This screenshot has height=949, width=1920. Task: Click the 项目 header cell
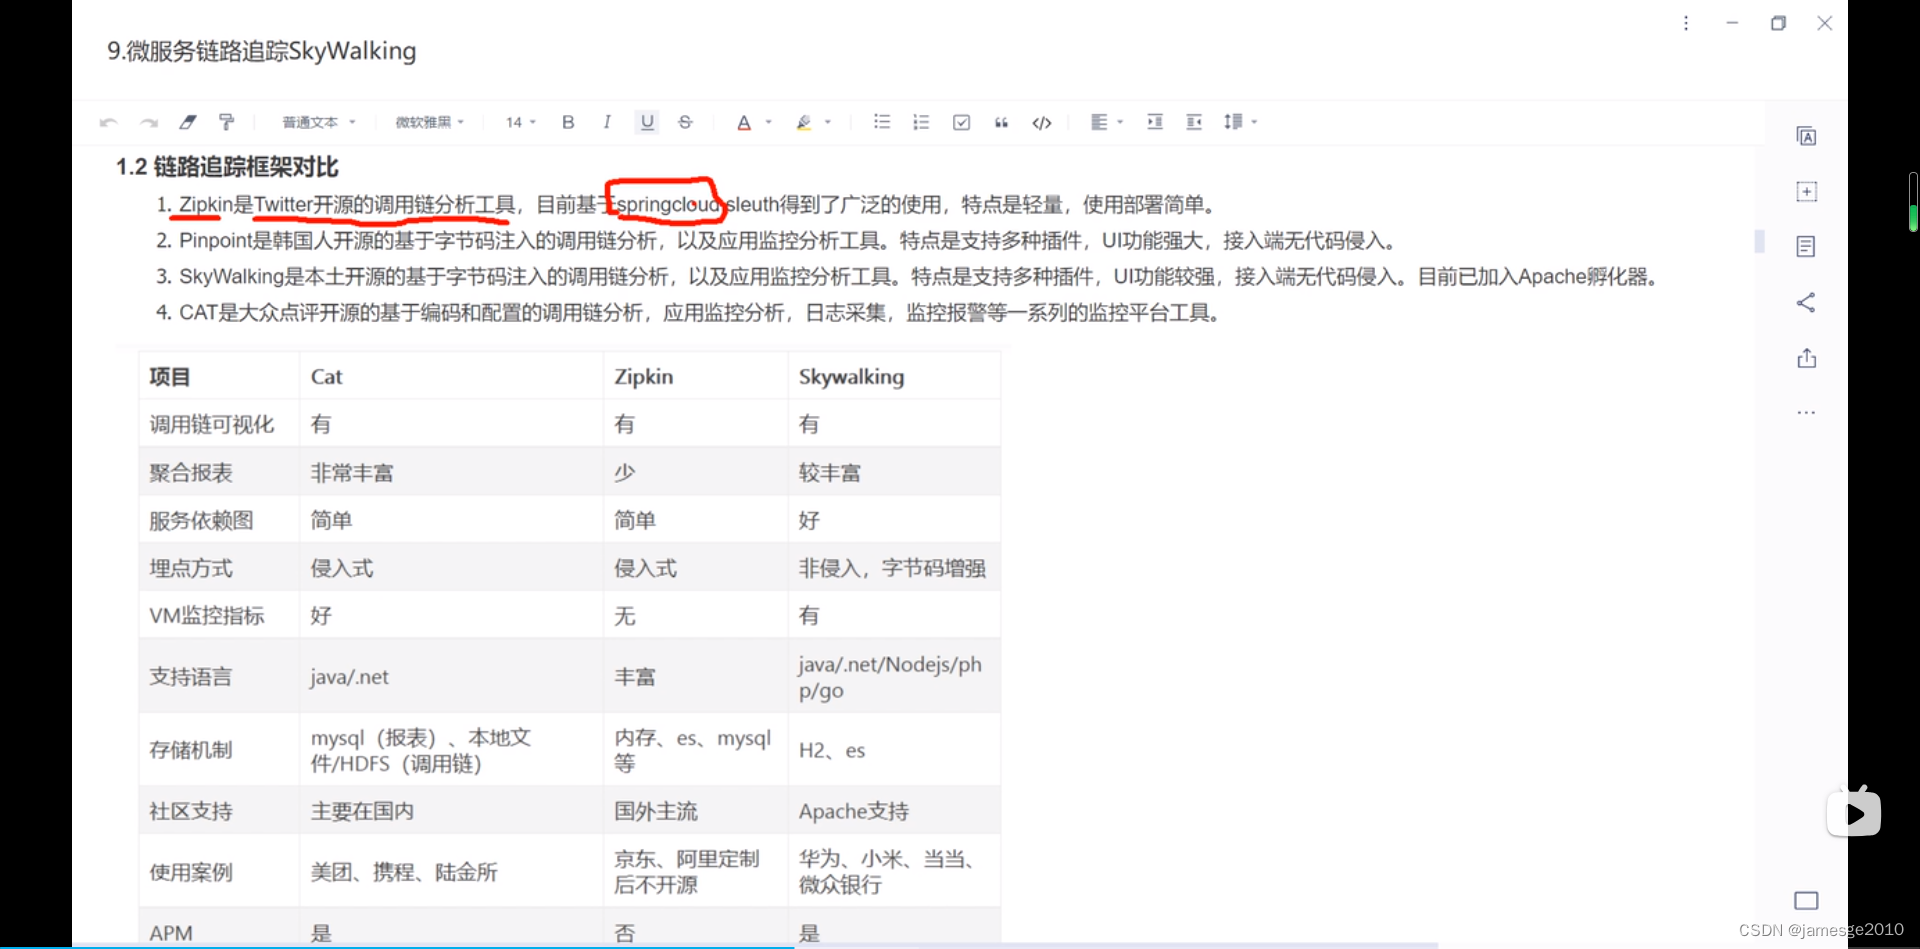[x=219, y=377]
